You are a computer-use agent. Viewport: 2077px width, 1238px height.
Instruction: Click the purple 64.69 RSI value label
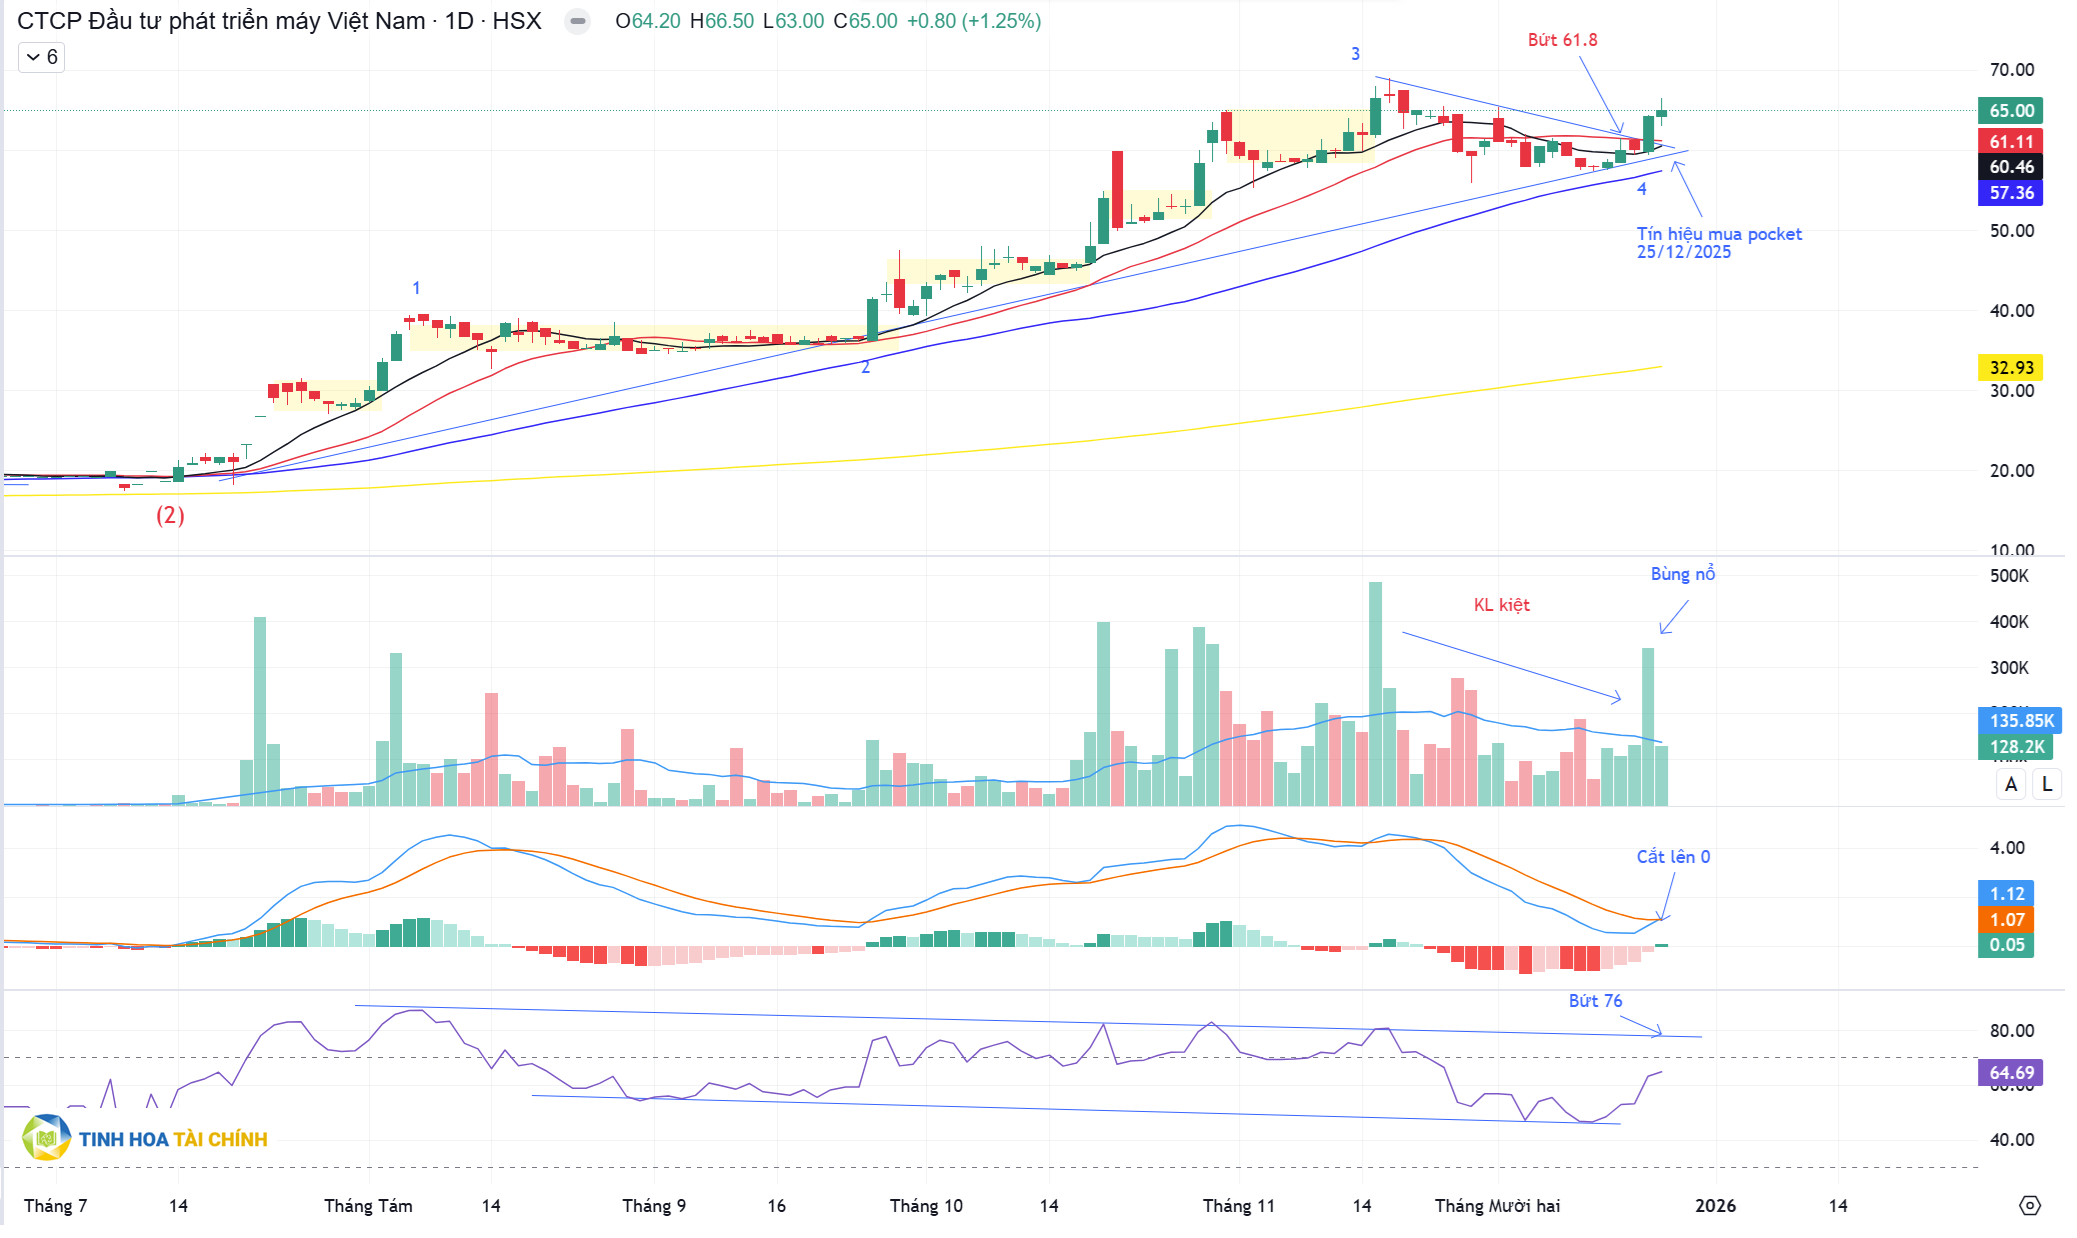tap(2010, 1073)
